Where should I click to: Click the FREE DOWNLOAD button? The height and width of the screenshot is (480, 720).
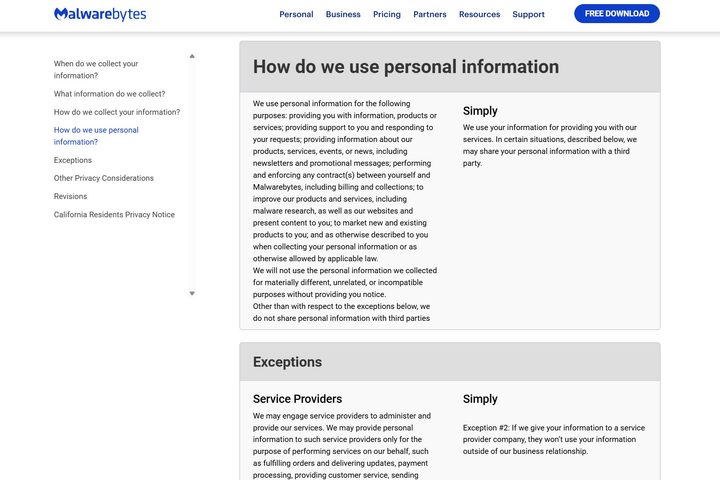[x=617, y=14]
